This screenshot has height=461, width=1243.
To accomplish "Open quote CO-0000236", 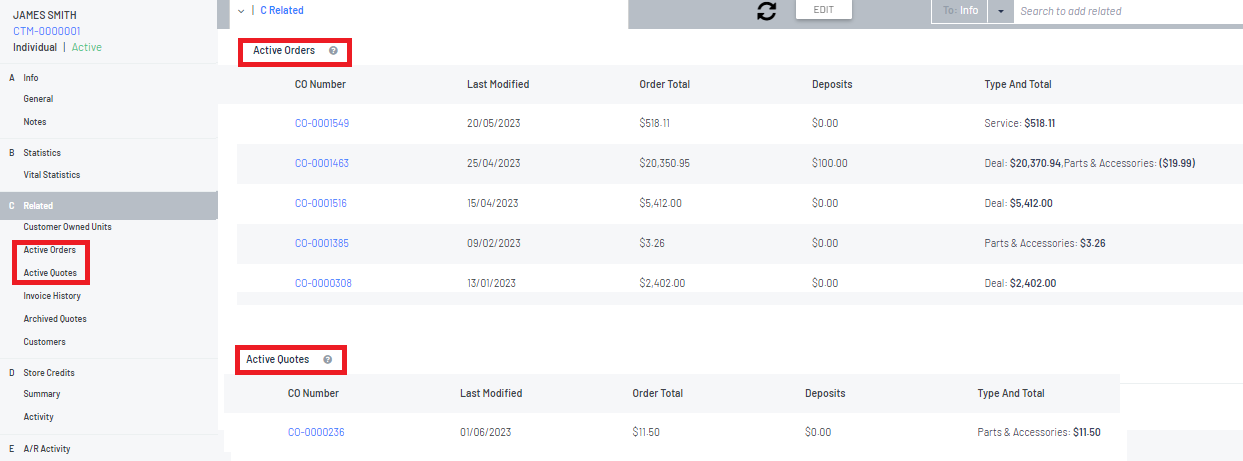I will coord(316,432).
